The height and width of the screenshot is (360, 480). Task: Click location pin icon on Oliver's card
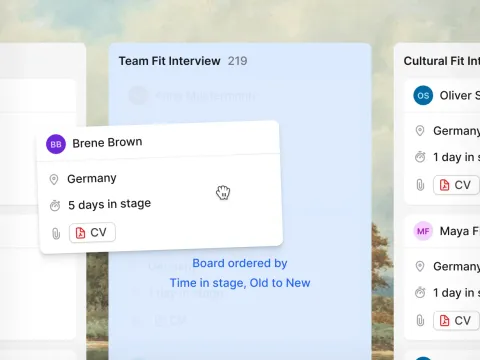420,131
